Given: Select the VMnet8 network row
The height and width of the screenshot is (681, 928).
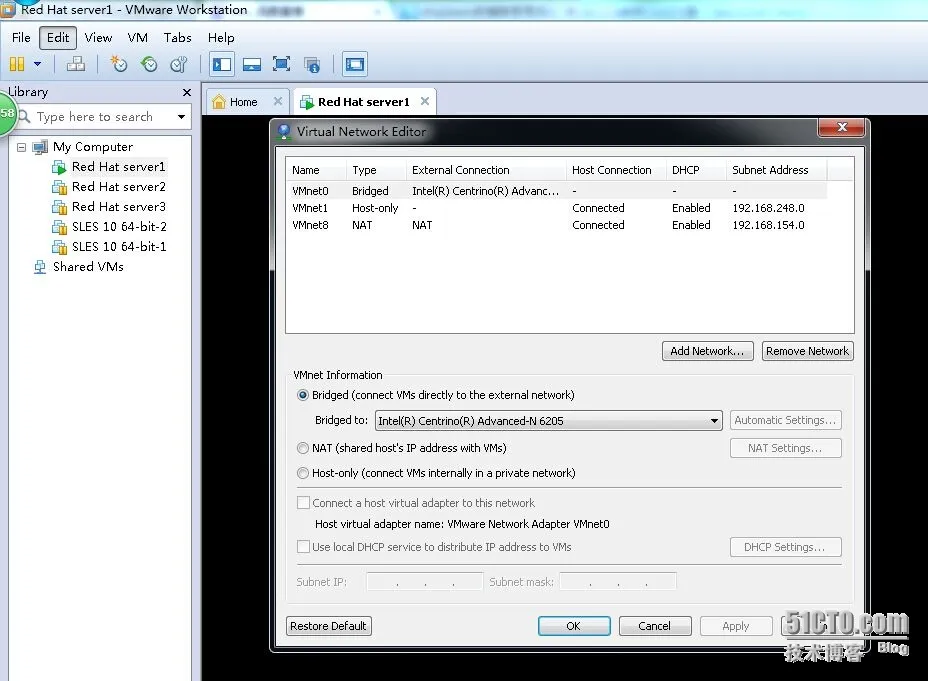Looking at the screenshot, I should pos(556,225).
